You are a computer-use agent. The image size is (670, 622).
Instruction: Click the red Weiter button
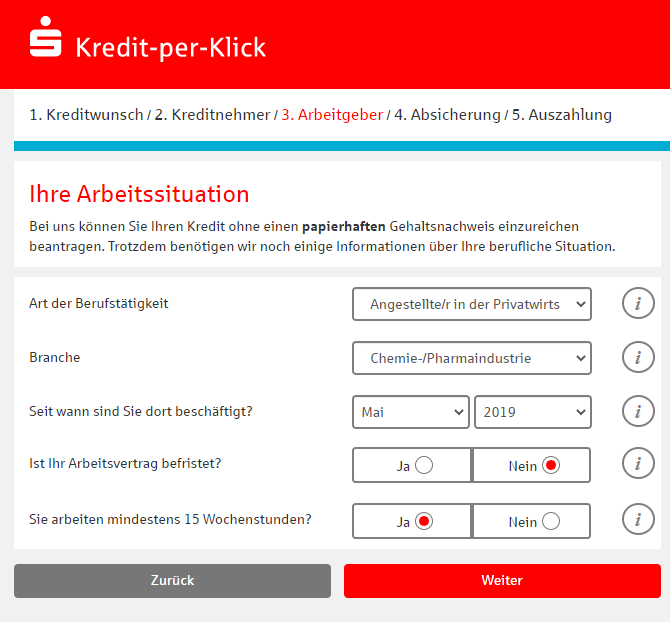click(502, 581)
